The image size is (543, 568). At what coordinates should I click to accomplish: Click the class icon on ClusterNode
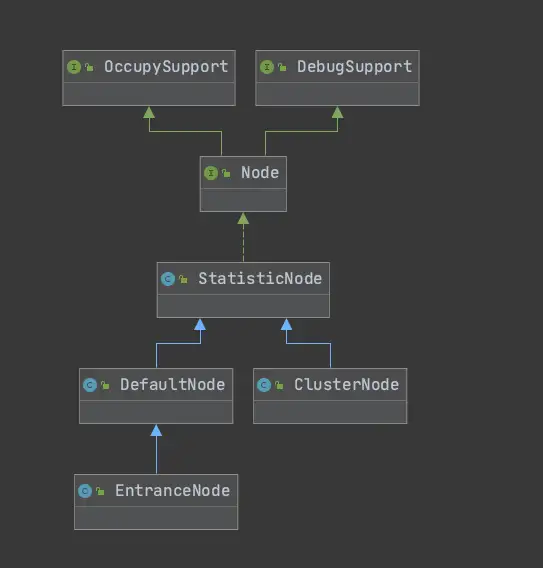coord(264,385)
